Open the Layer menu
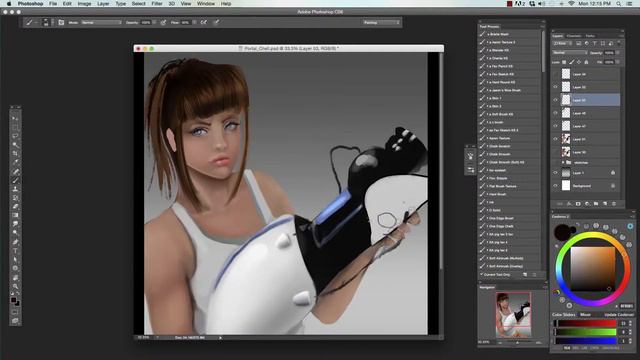Image resolution: width=640 pixels, height=360 pixels. click(x=103, y=3)
